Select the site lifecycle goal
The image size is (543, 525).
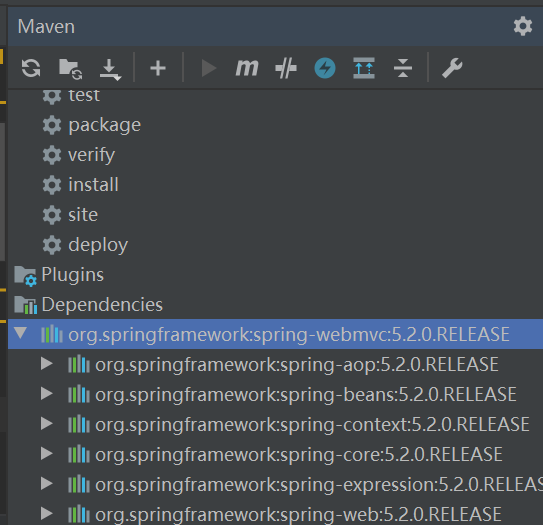(x=83, y=215)
